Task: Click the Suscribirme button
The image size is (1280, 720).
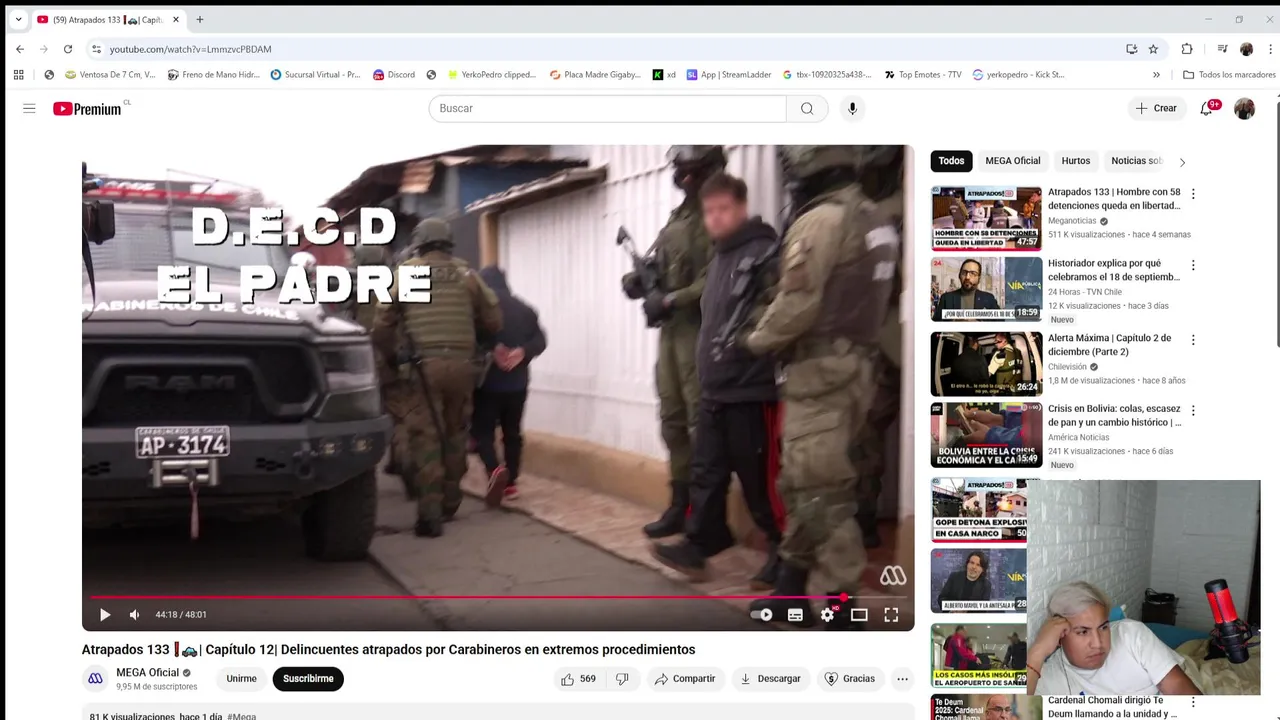Action: tap(308, 679)
